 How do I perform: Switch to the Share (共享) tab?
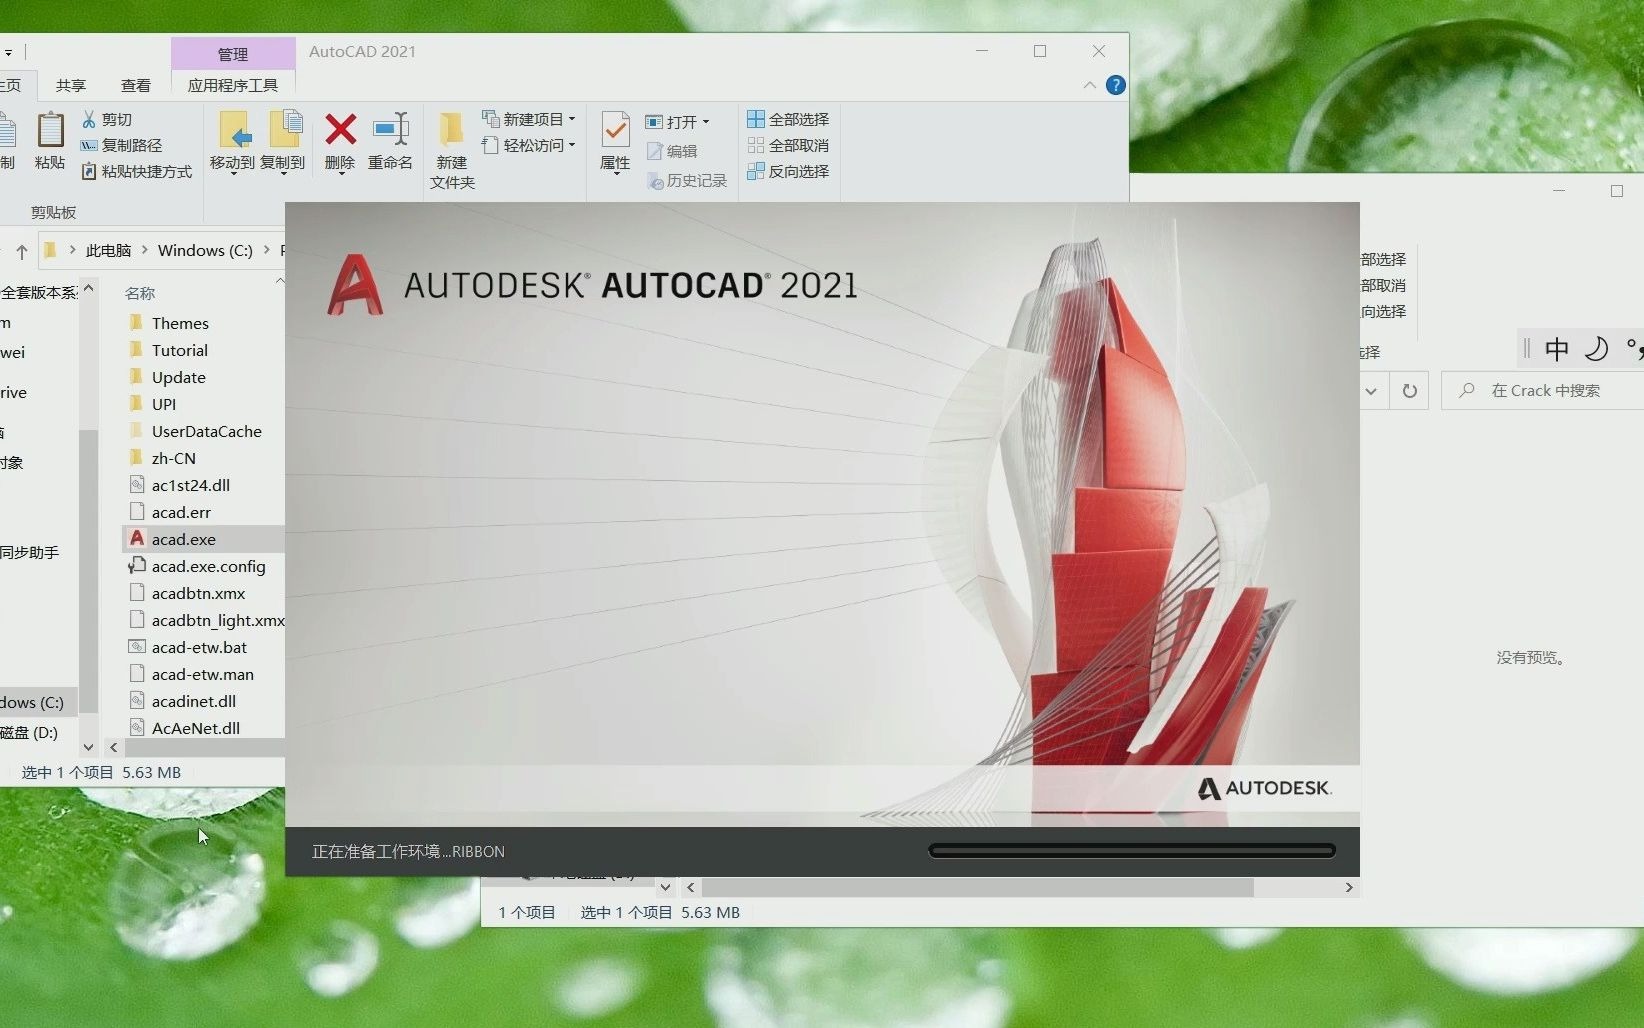[71, 85]
